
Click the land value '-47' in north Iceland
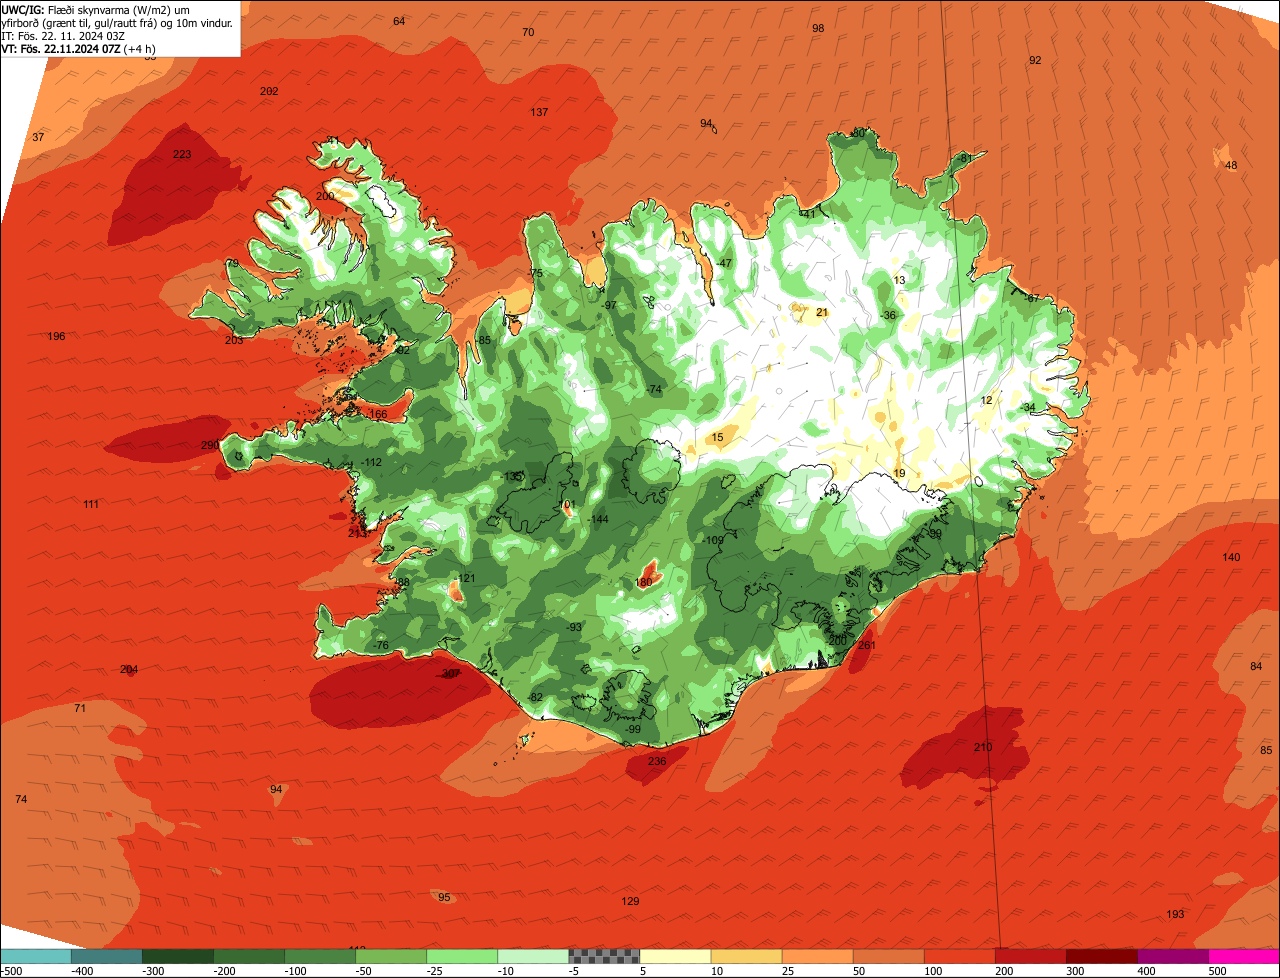(x=724, y=264)
